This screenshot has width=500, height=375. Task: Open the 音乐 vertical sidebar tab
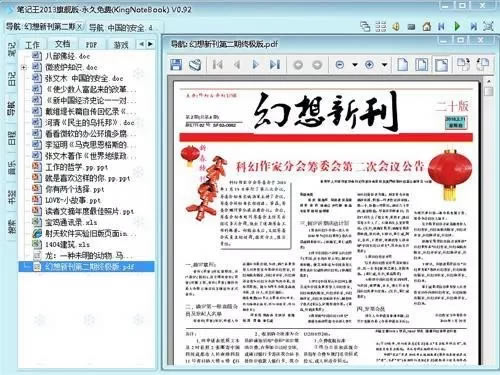point(12,168)
